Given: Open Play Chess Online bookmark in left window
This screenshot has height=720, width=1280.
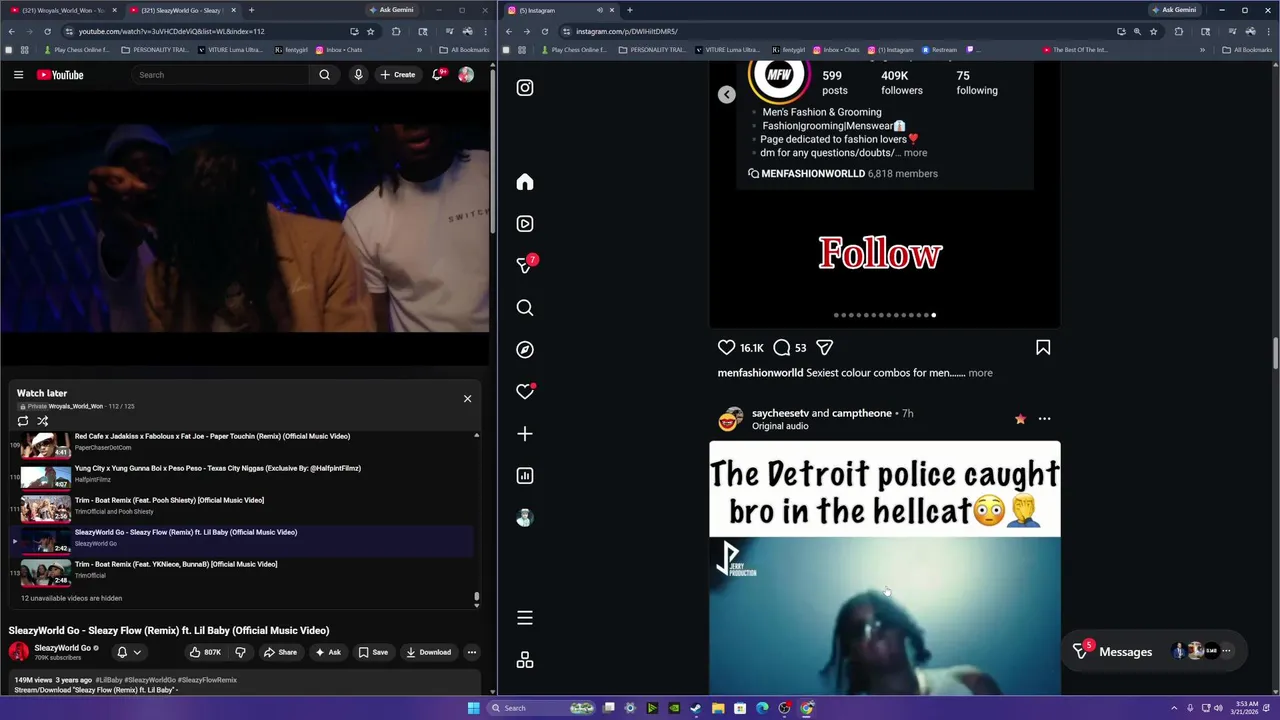Looking at the screenshot, I should [77, 50].
